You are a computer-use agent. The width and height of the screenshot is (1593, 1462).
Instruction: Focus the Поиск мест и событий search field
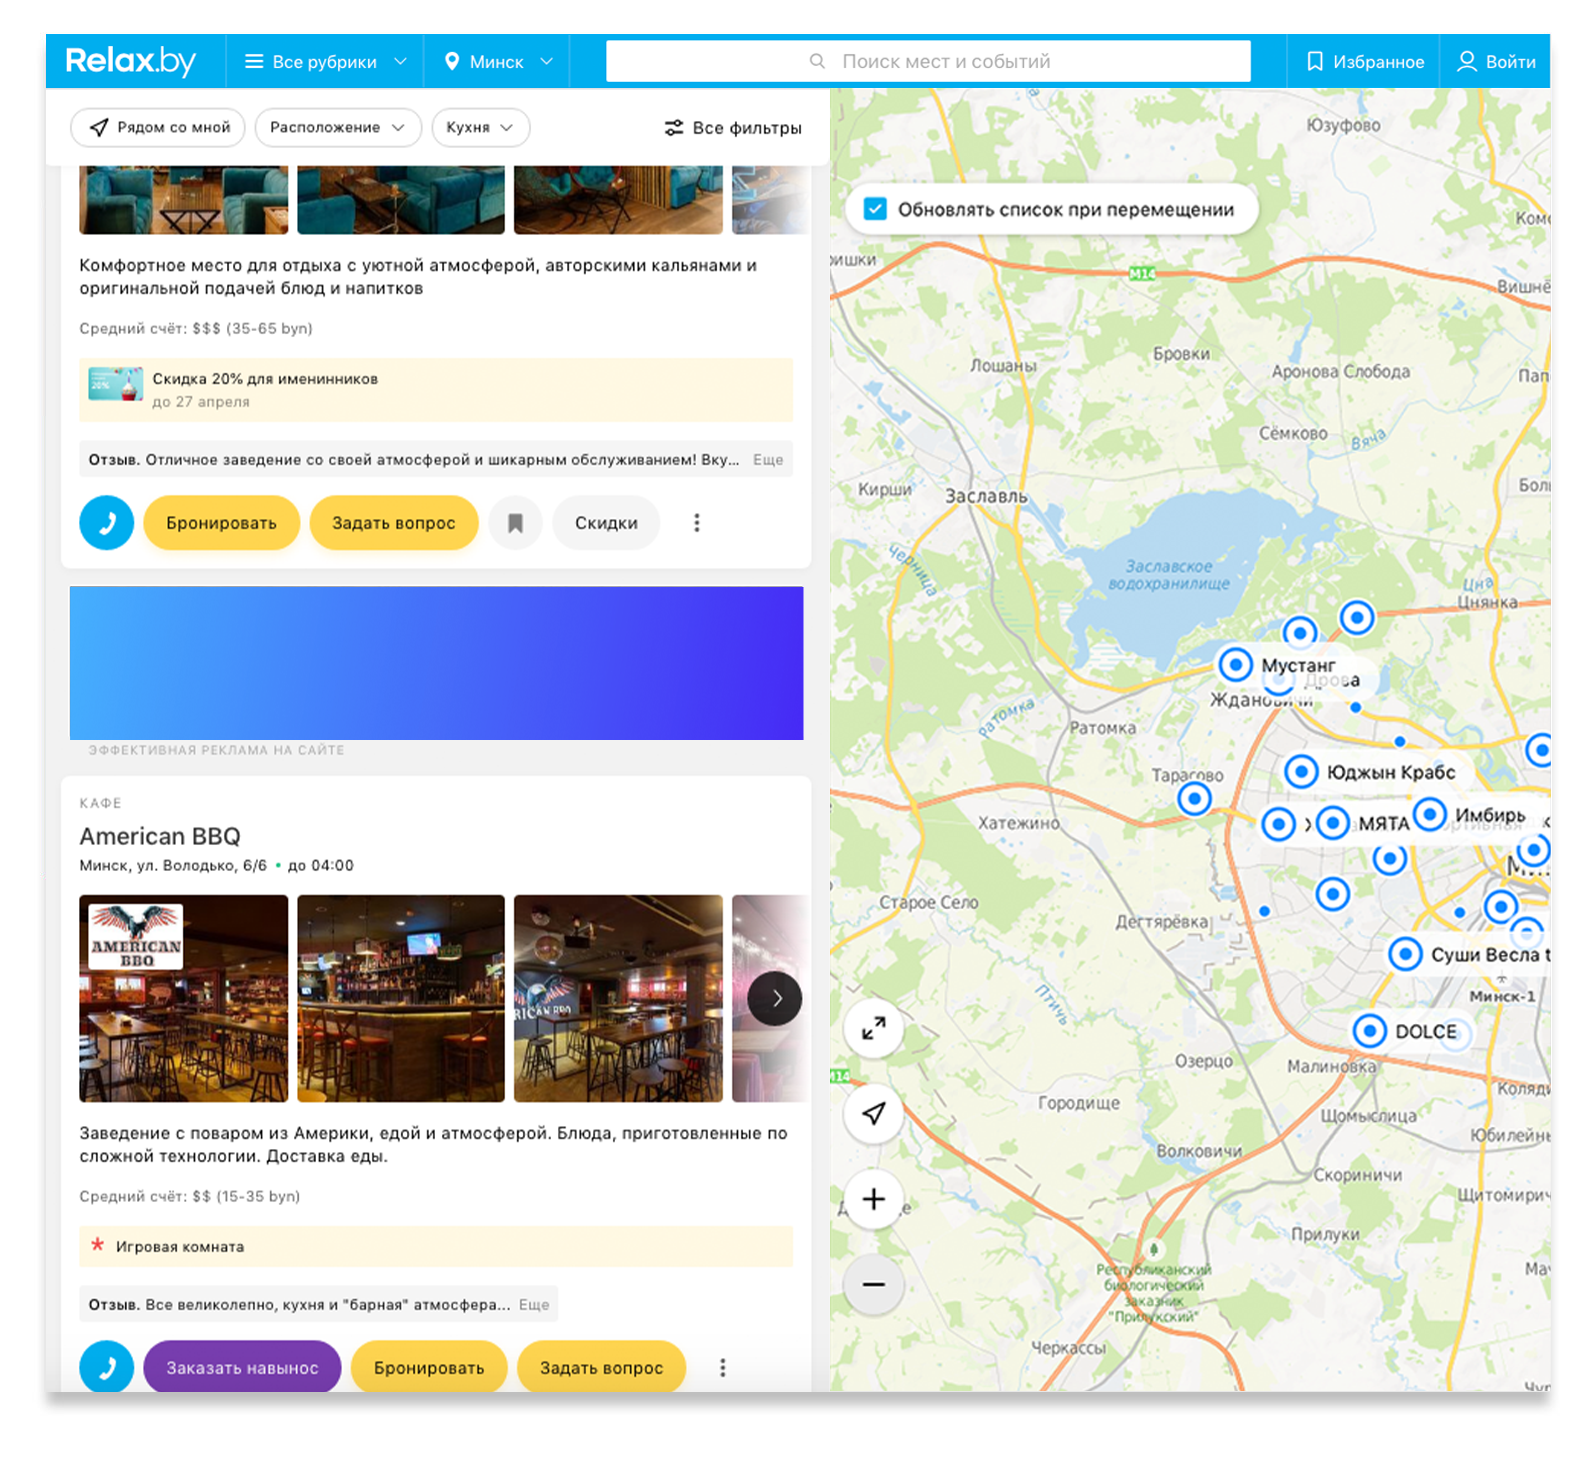(928, 61)
